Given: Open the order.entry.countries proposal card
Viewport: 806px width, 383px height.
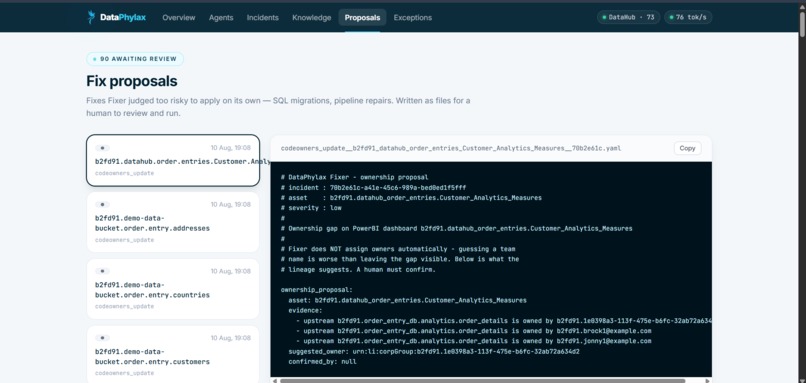Looking at the screenshot, I should coord(173,289).
